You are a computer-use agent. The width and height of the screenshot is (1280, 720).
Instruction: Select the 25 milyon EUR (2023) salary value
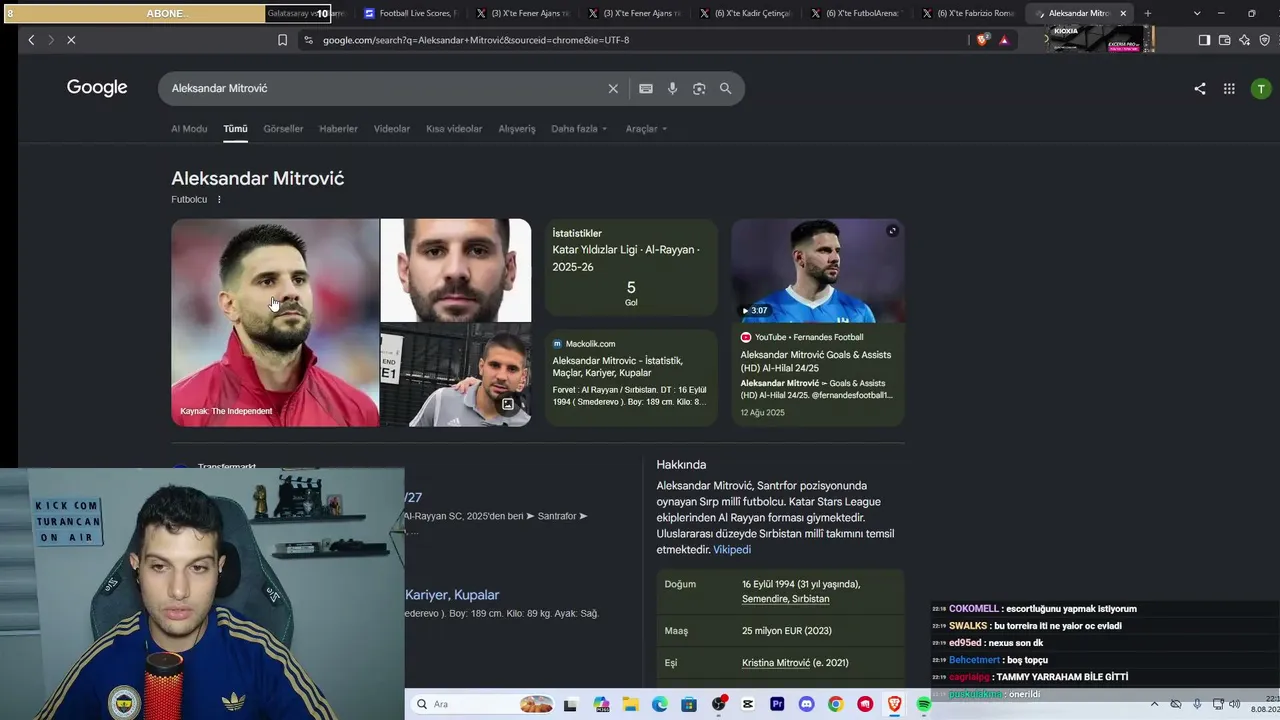tap(787, 631)
